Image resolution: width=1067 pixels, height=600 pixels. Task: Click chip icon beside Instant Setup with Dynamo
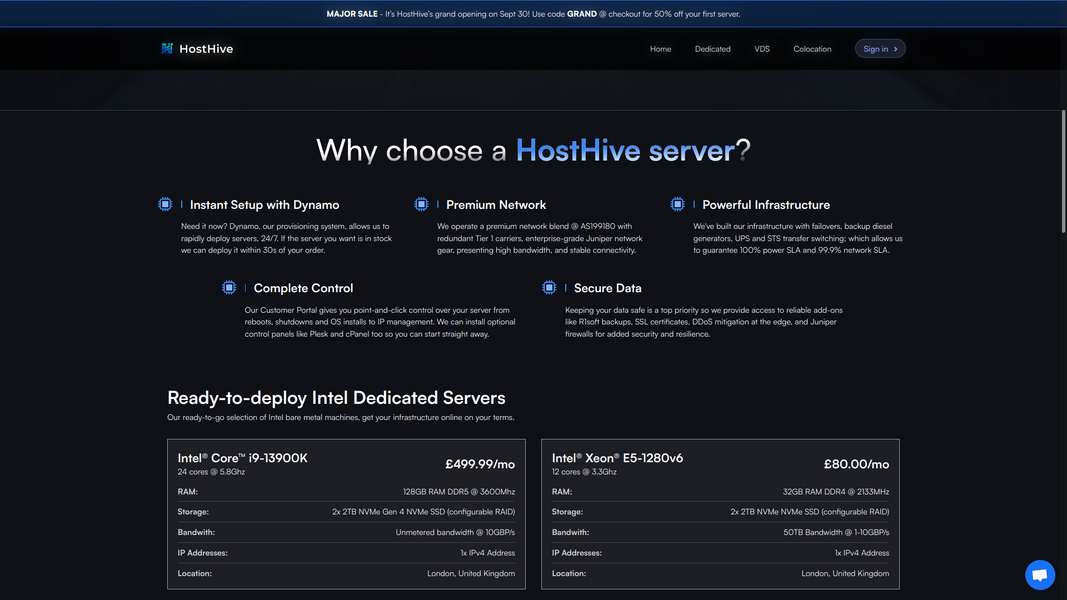(x=165, y=204)
